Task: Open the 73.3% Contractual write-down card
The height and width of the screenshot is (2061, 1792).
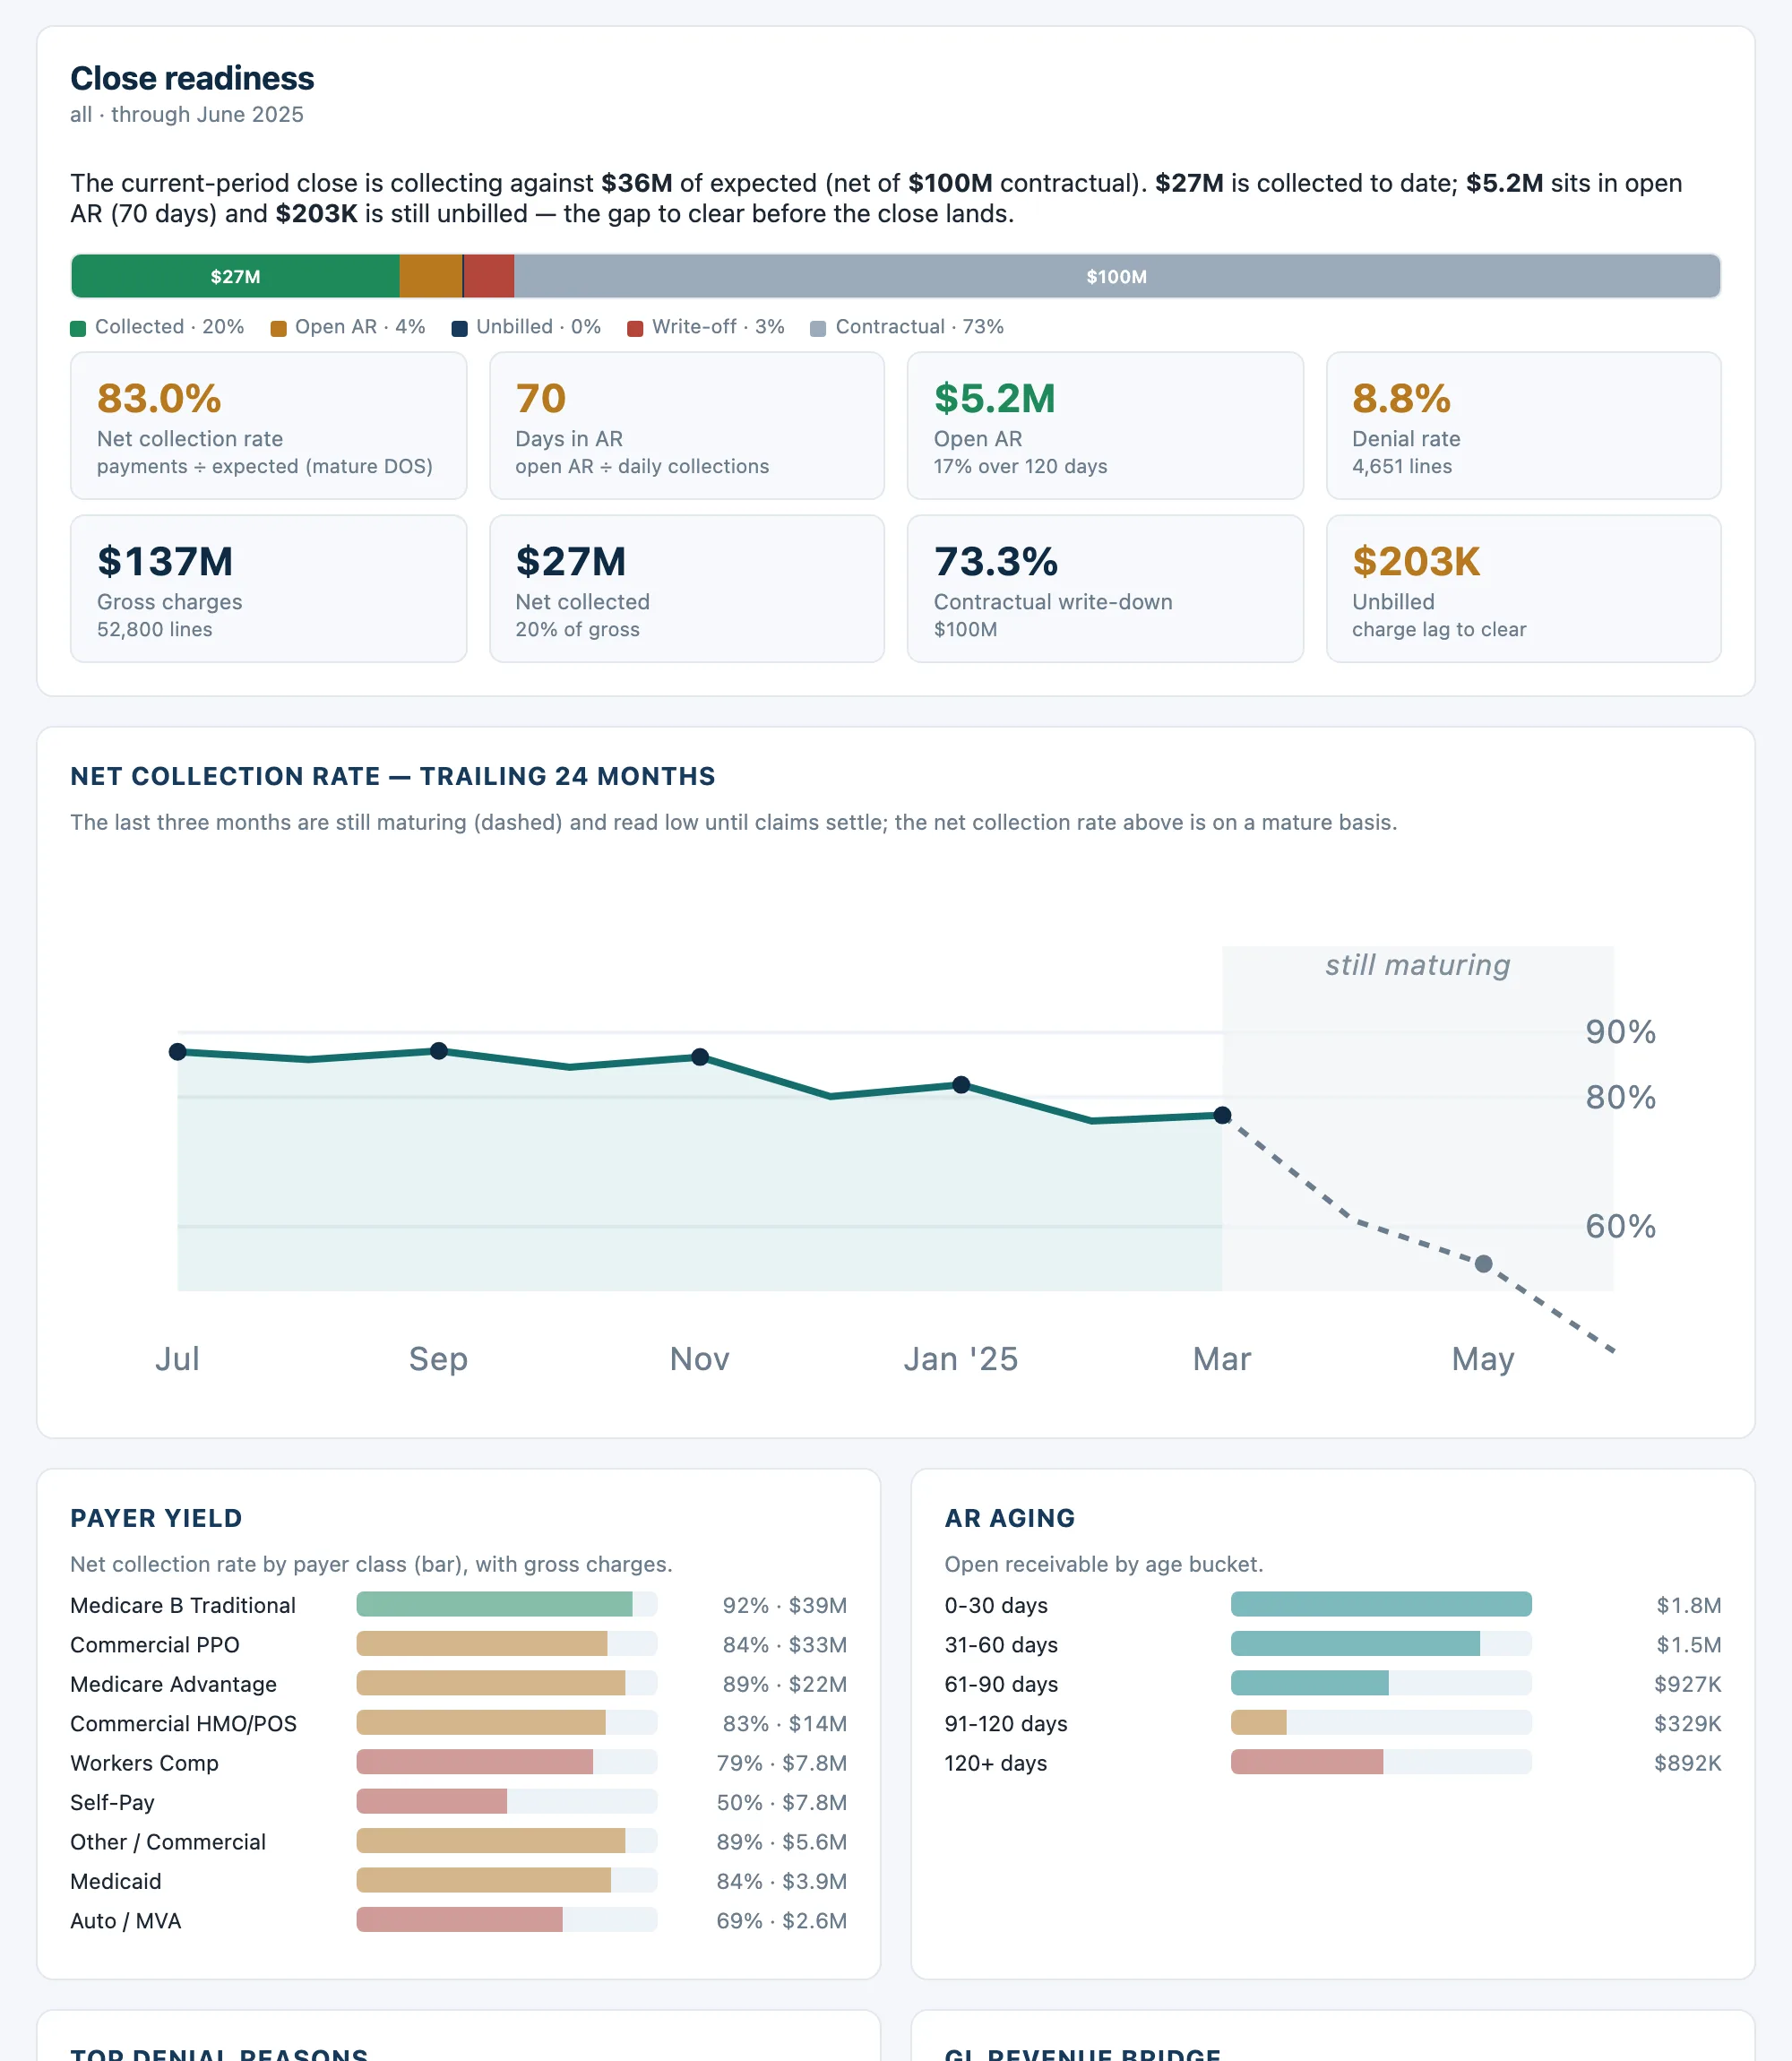Action: [x=1105, y=589]
